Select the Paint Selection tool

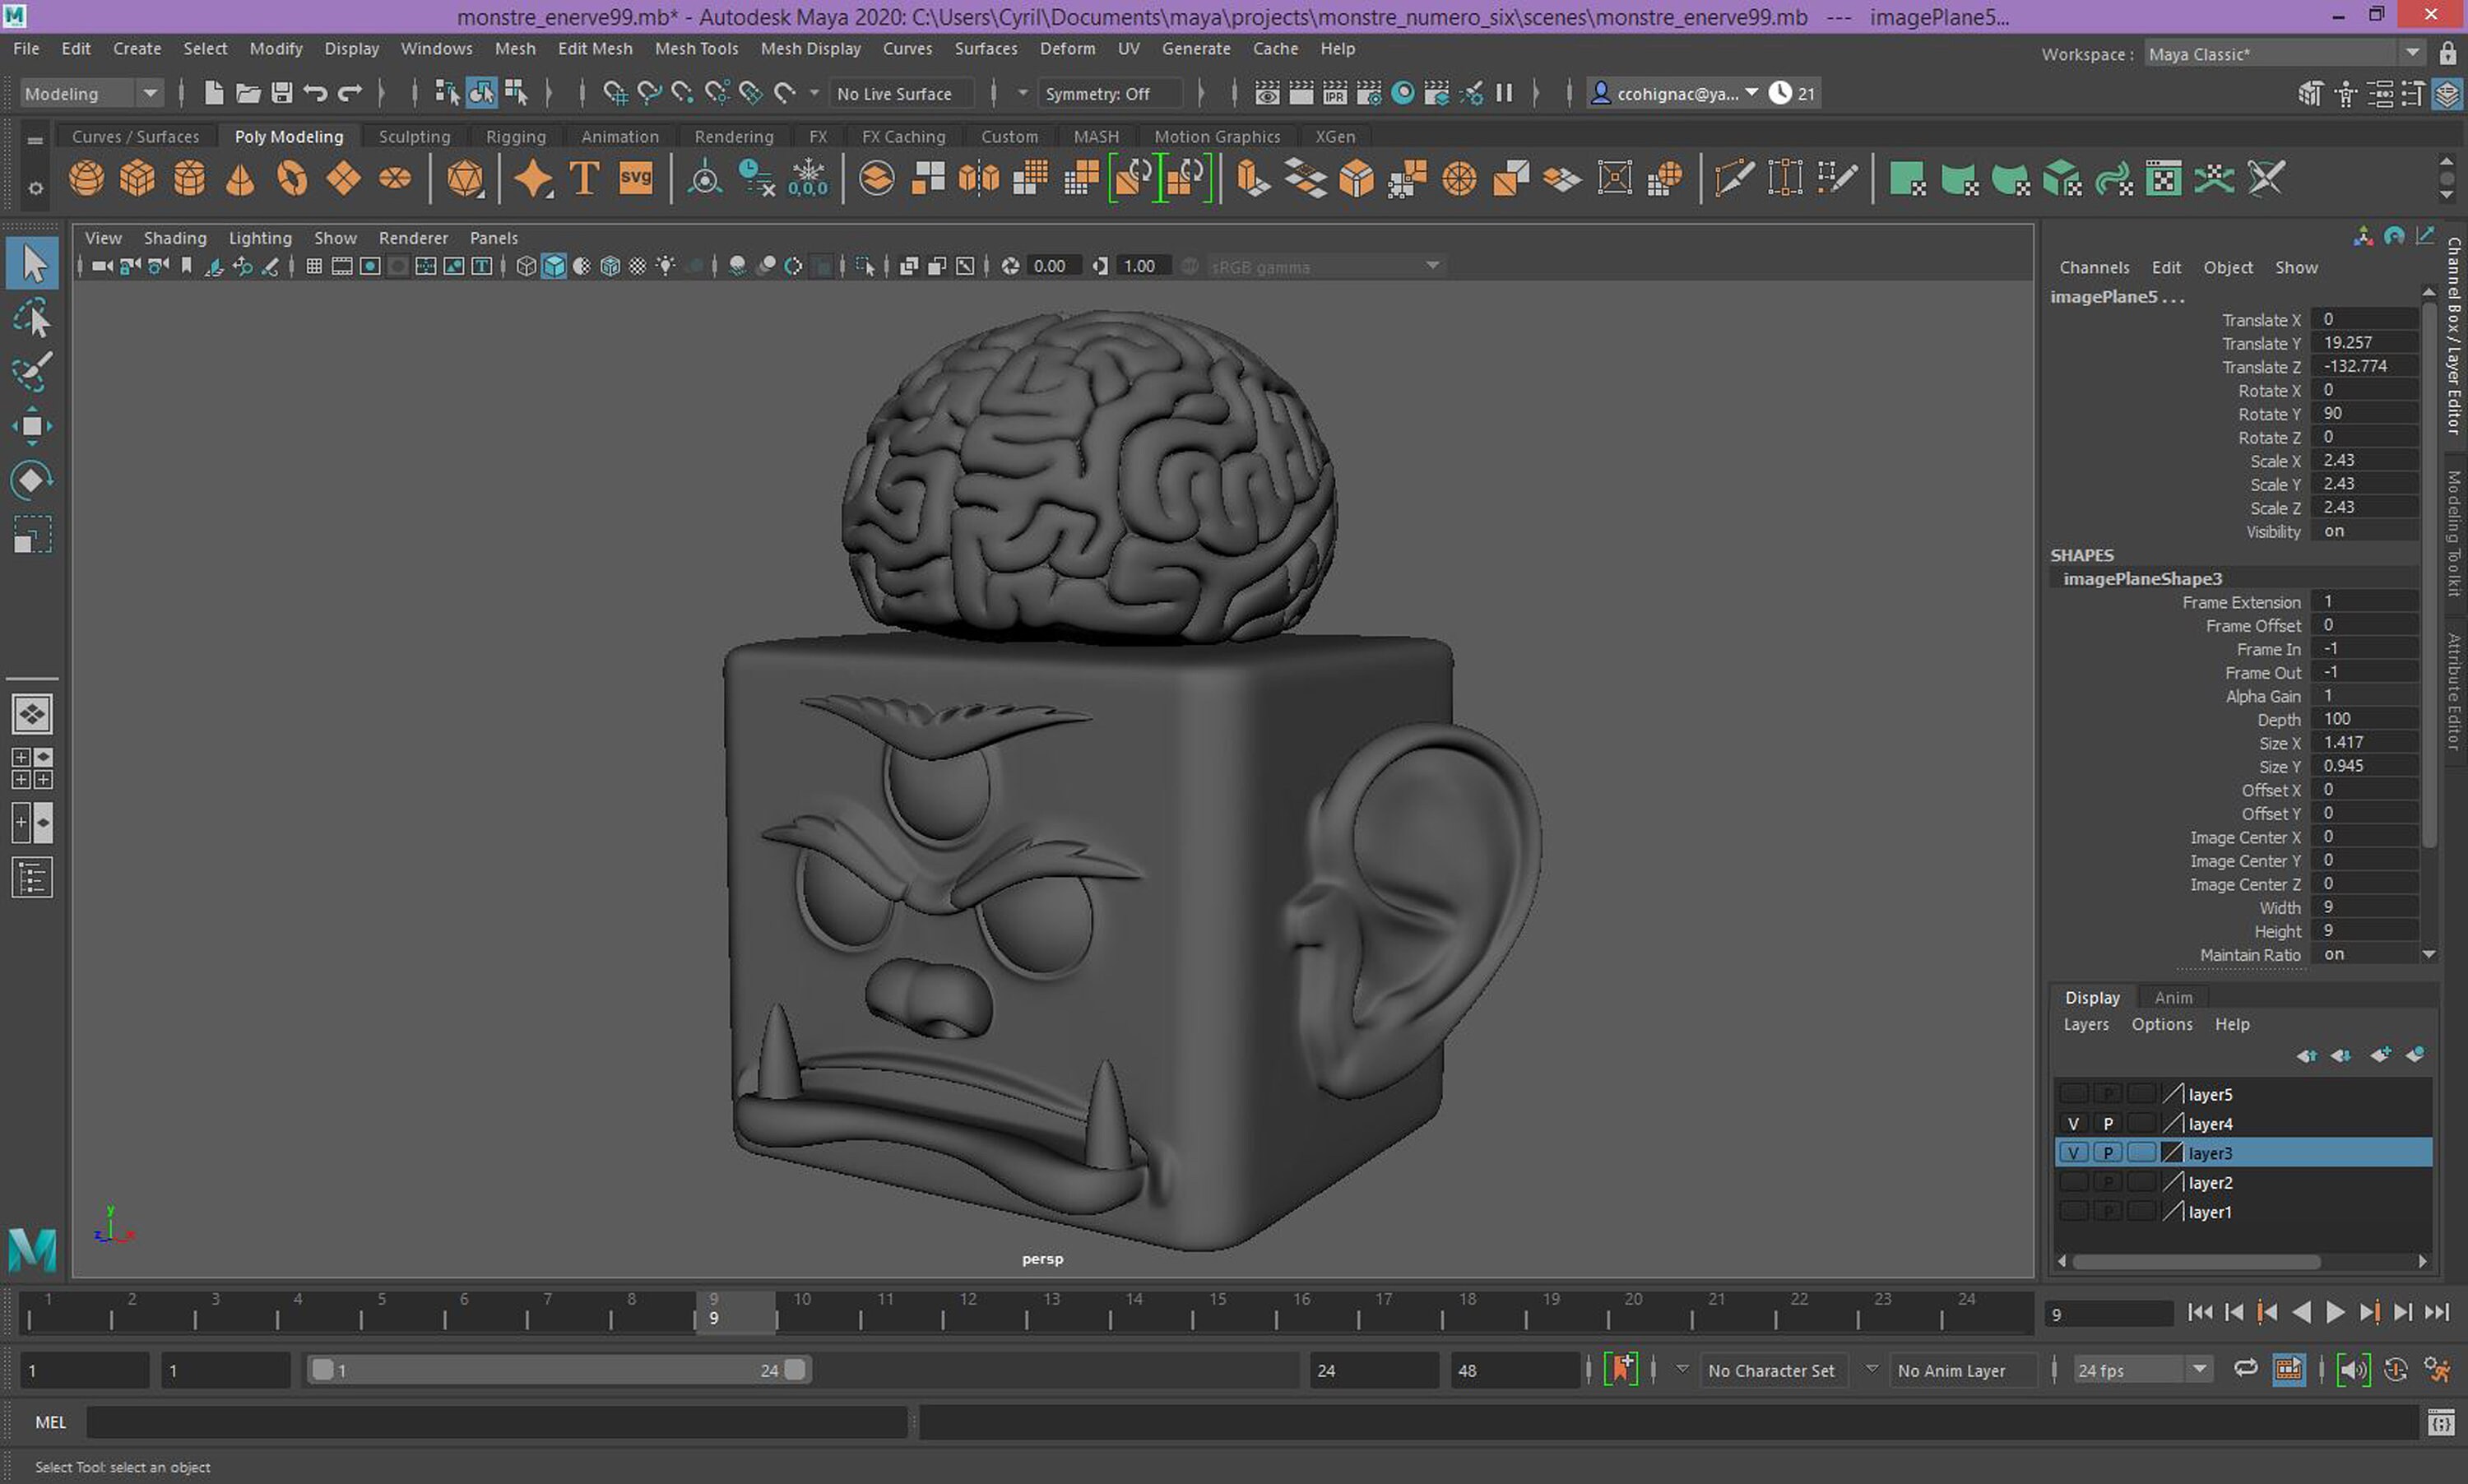(x=32, y=373)
